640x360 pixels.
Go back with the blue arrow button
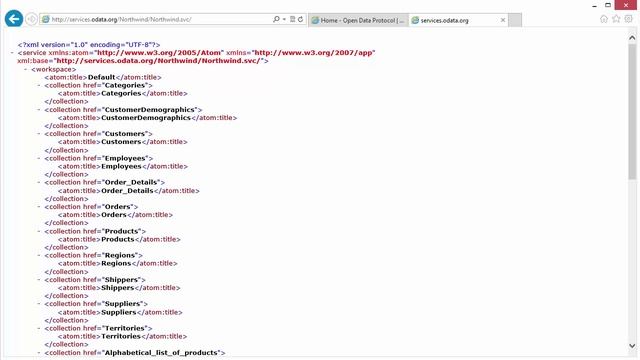pos(14,19)
